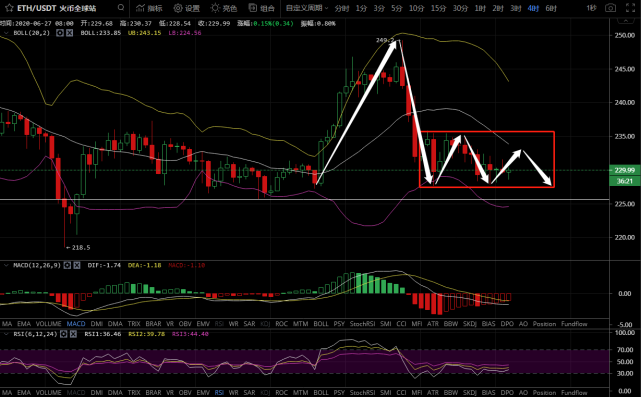The height and width of the screenshot is (397, 641).
Task: Open the 组合 layout option
Action: [261, 8]
